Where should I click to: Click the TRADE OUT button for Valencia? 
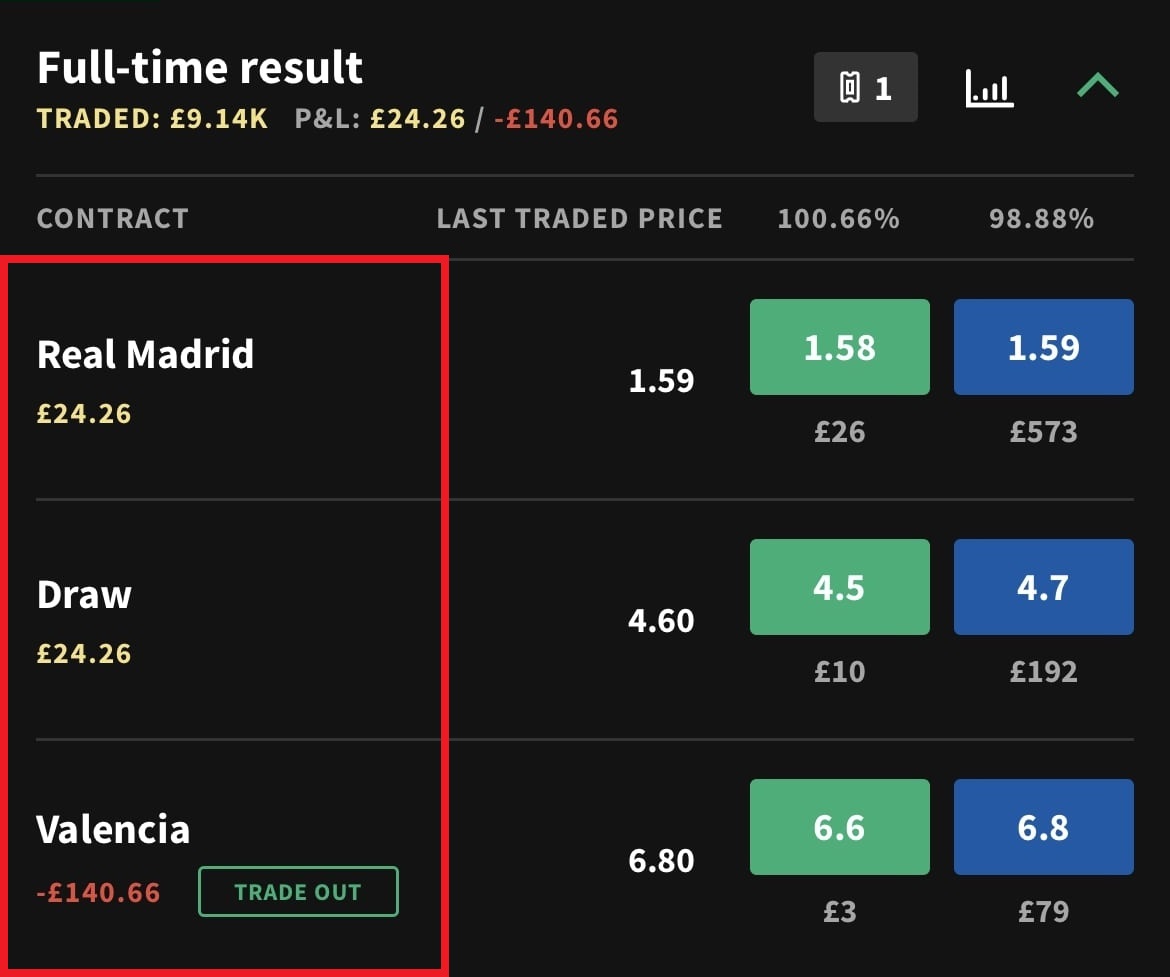298,891
